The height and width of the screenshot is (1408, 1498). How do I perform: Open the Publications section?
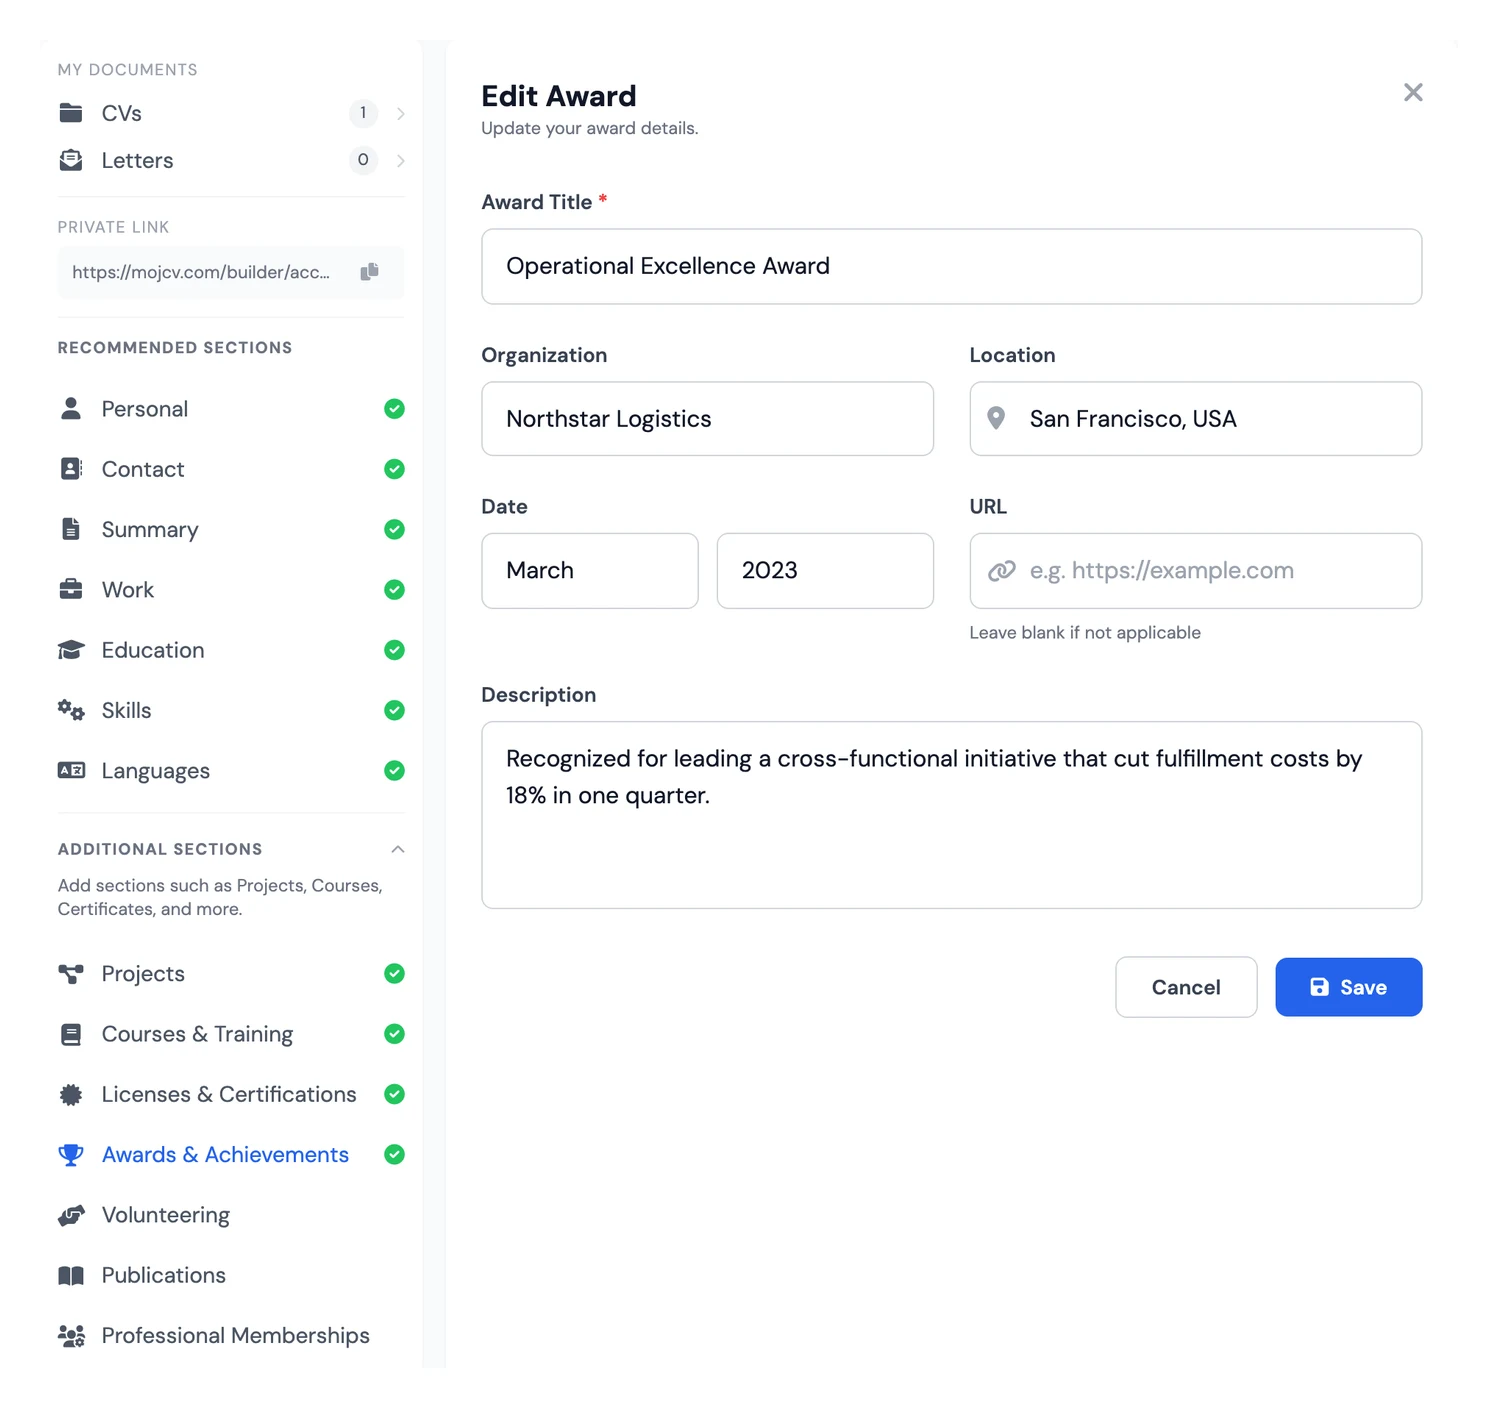click(x=231, y=1275)
